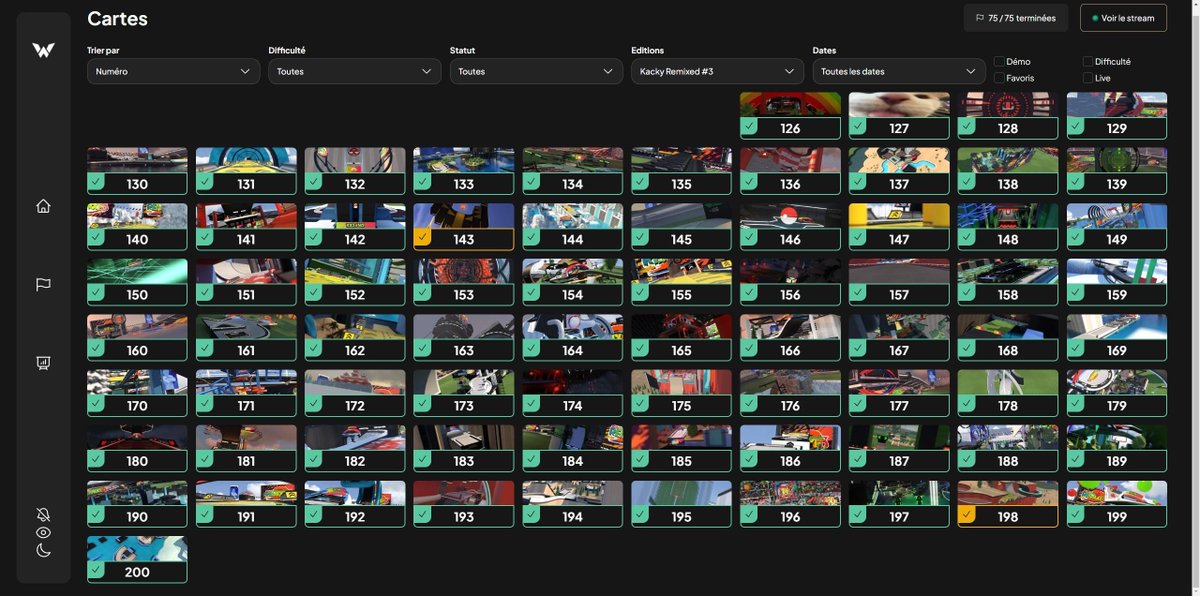
Task: Click the green checkmark on map 177
Action: (858, 404)
